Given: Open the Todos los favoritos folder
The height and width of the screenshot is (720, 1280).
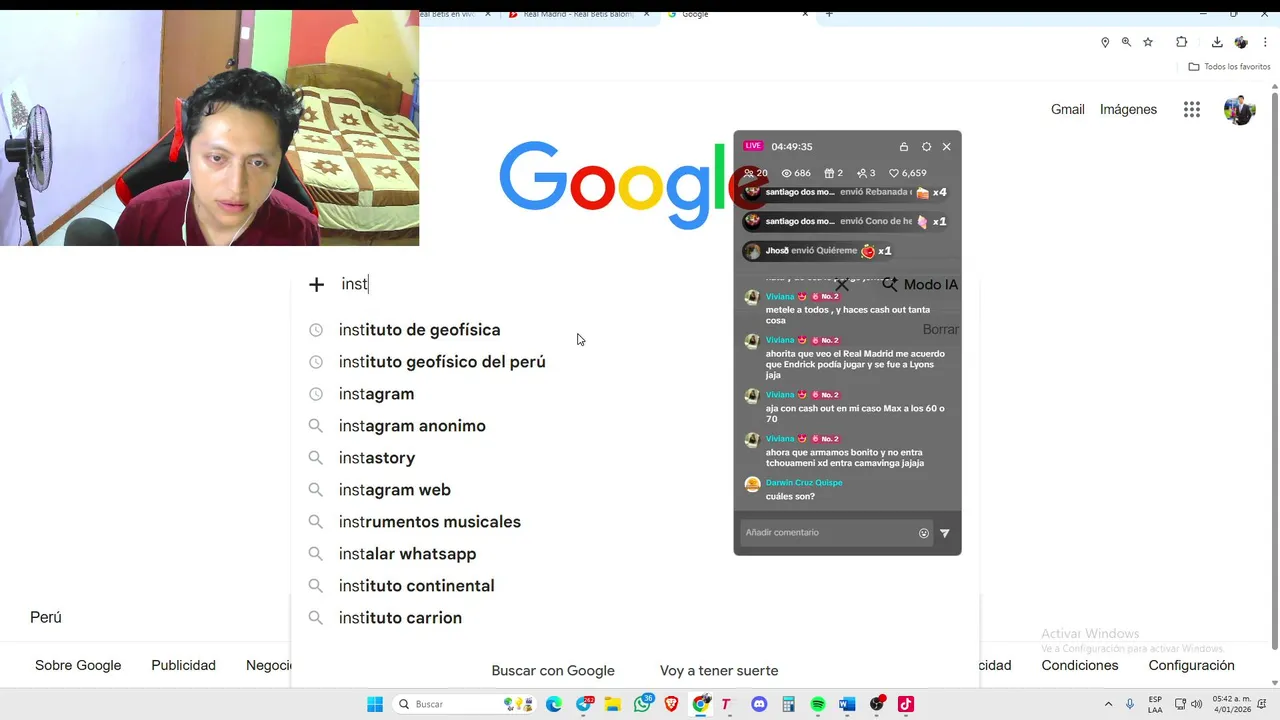Looking at the screenshot, I should [x=1229, y=67].
